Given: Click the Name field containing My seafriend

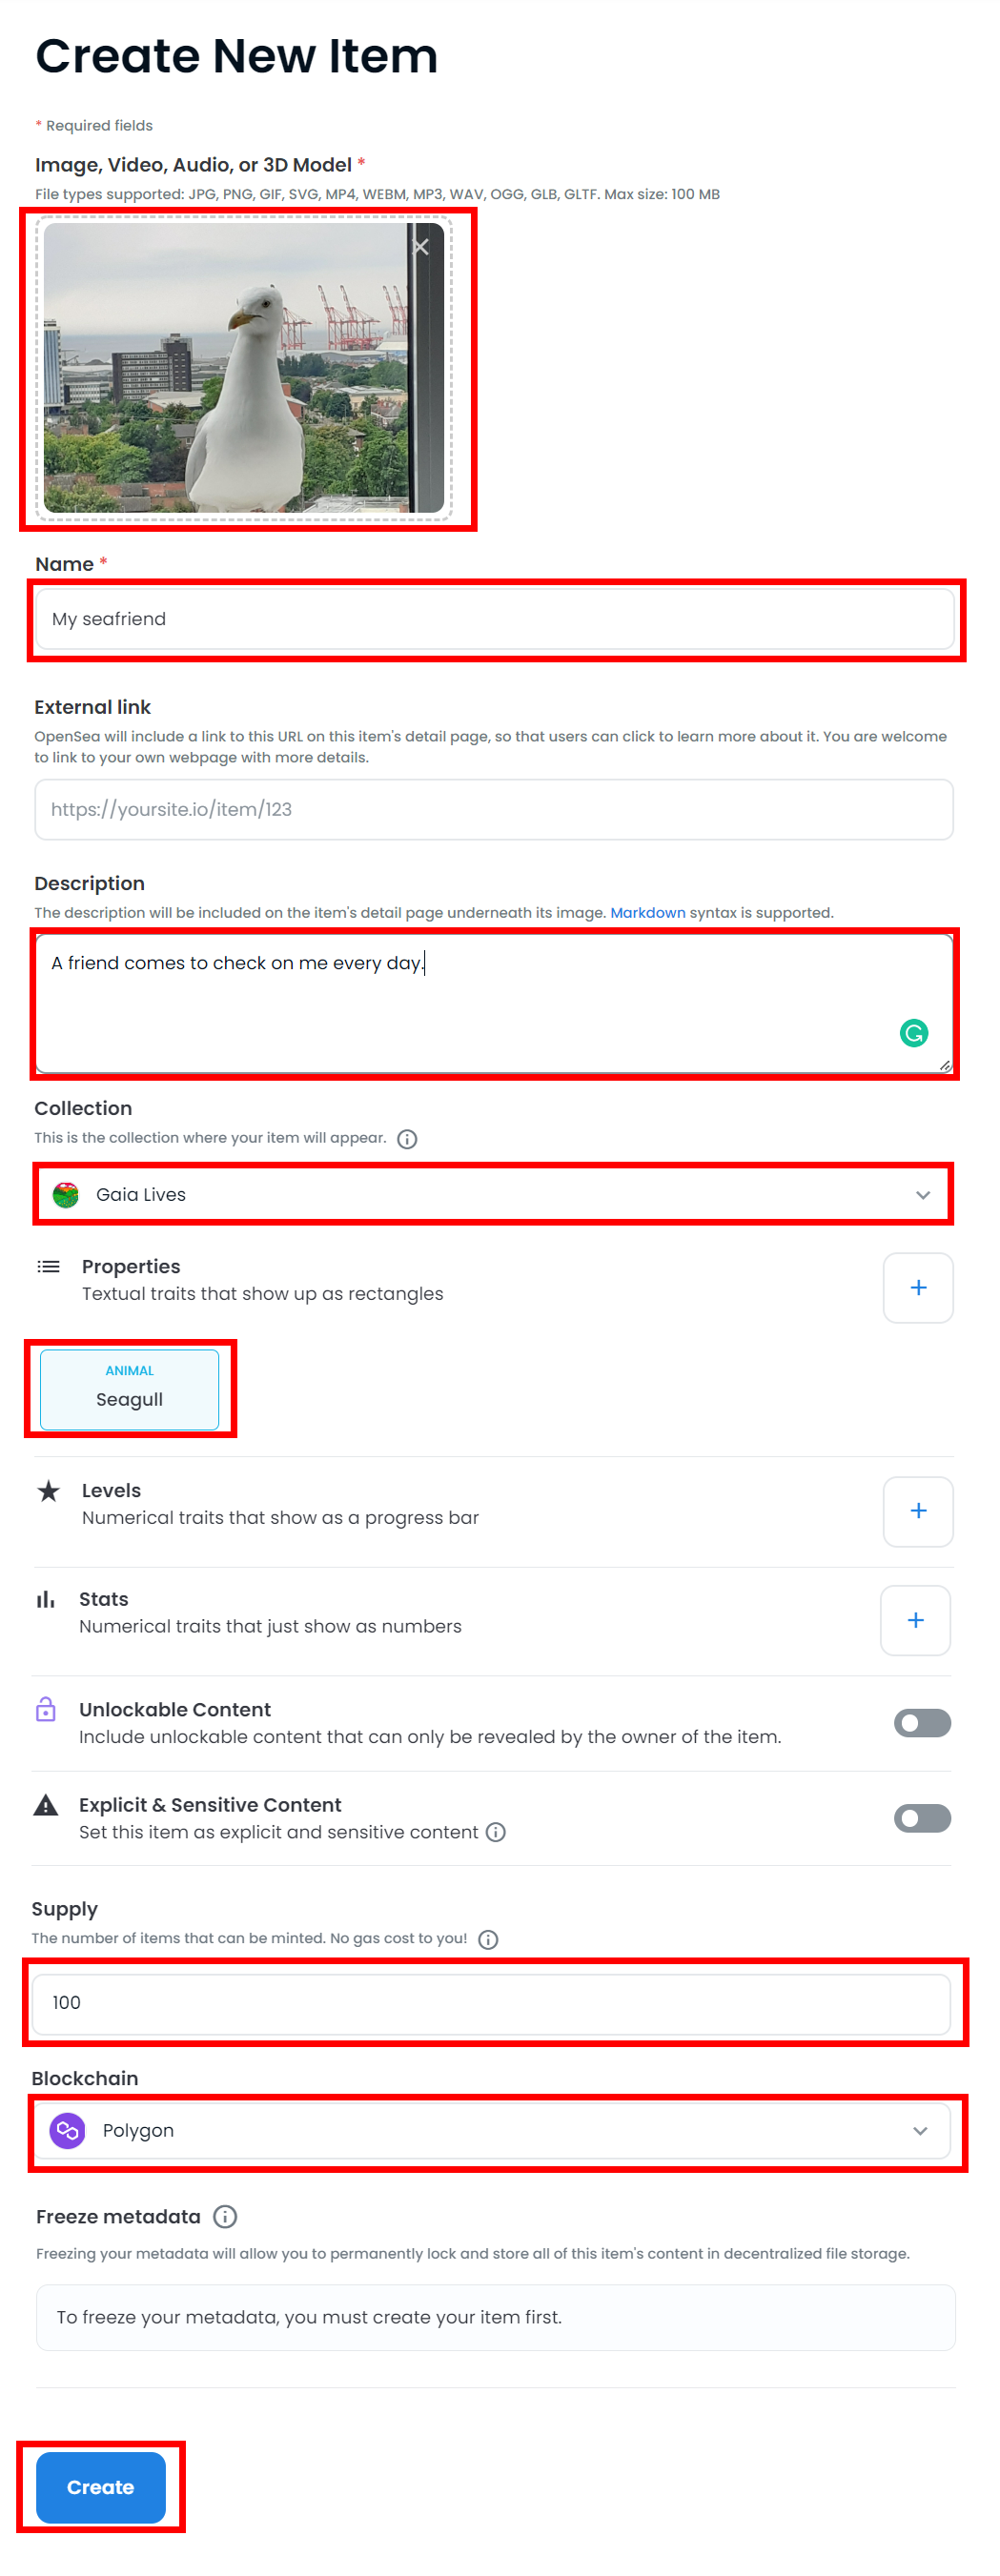Looking at the screenshot, I should 493,619.
